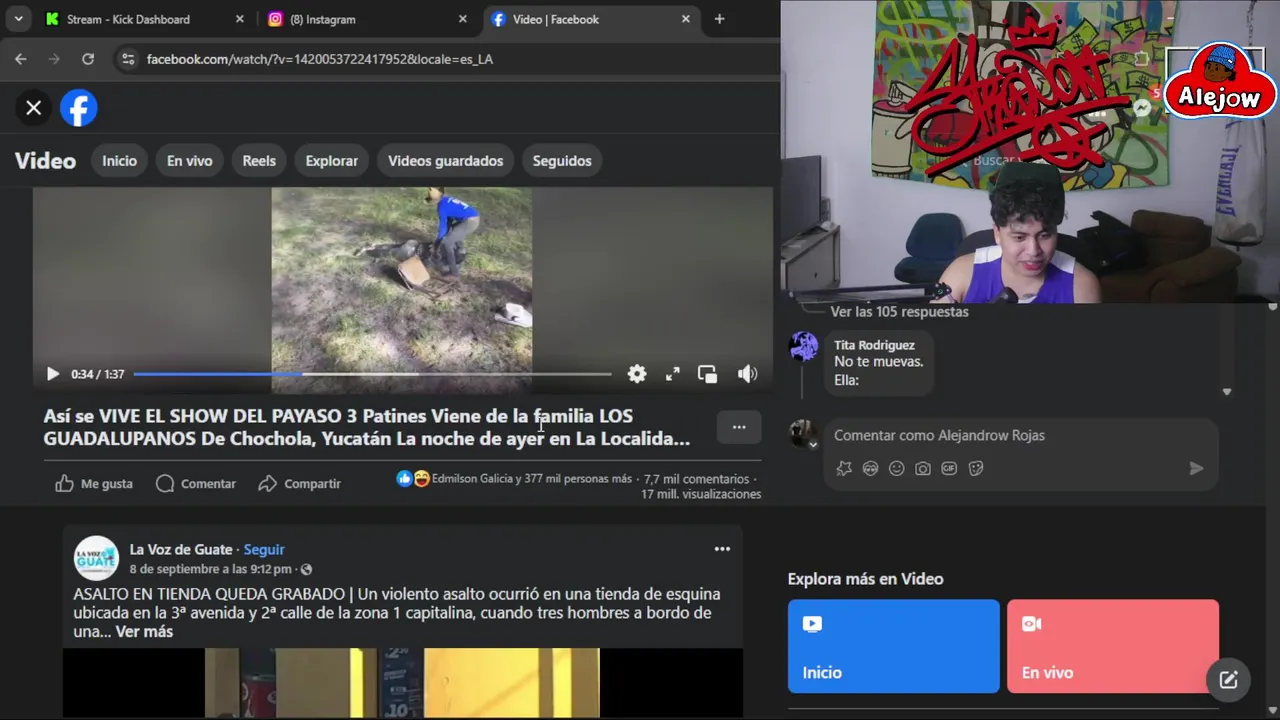Viewport: 1280px width, 720px height.
Task: Go forward in the browser
Action: (54, 59)
